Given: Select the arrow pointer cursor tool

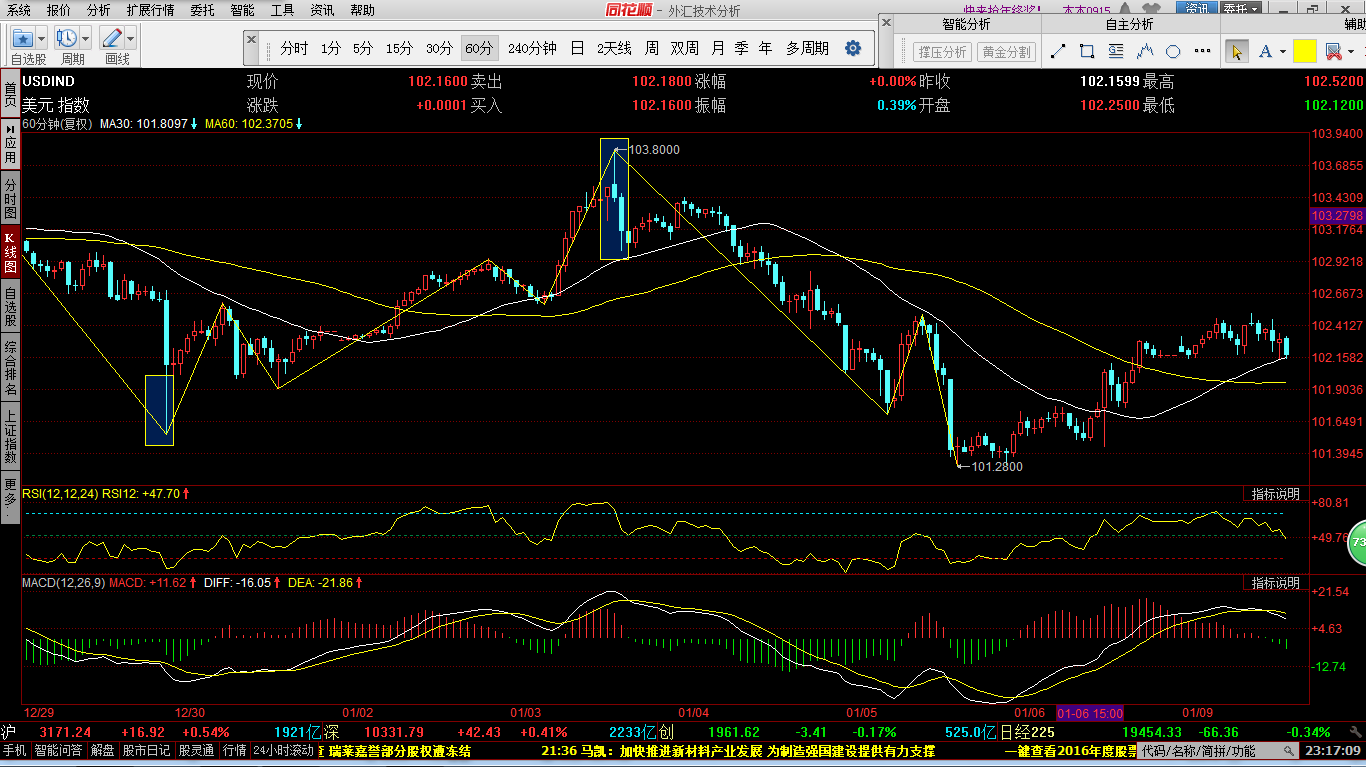Looking at the screenshot, I should 1236,51.
